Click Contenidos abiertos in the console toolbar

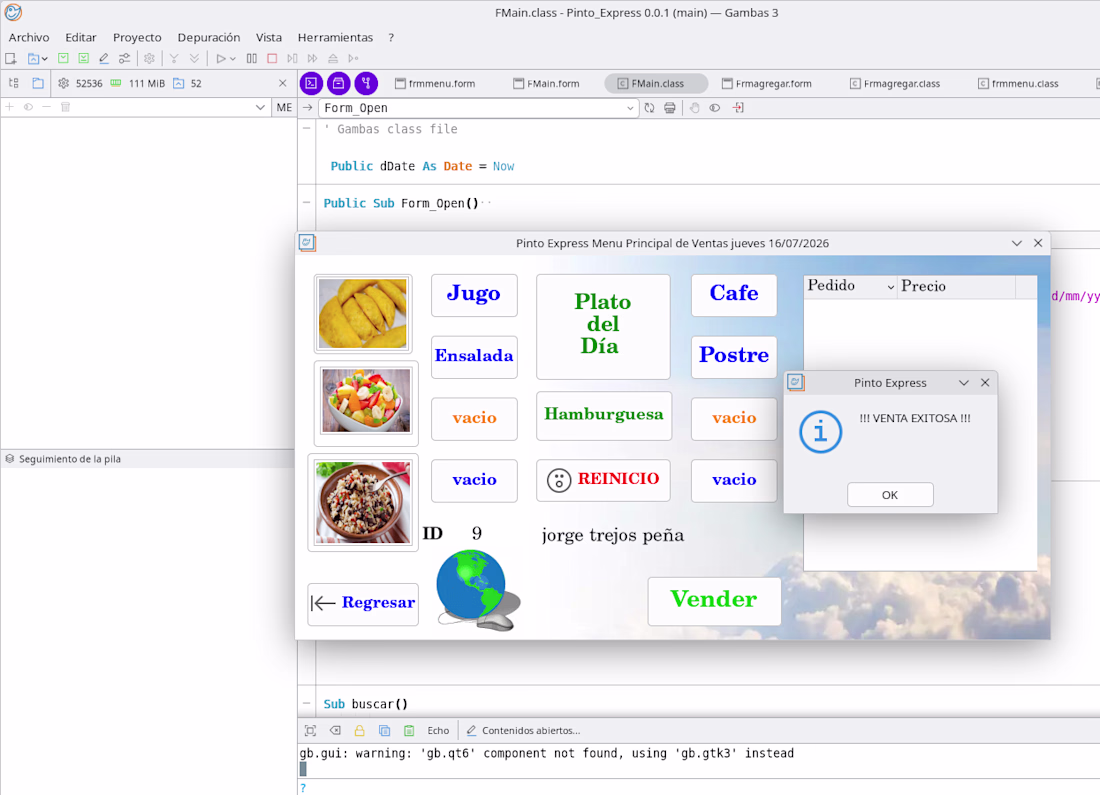point(523,730)
